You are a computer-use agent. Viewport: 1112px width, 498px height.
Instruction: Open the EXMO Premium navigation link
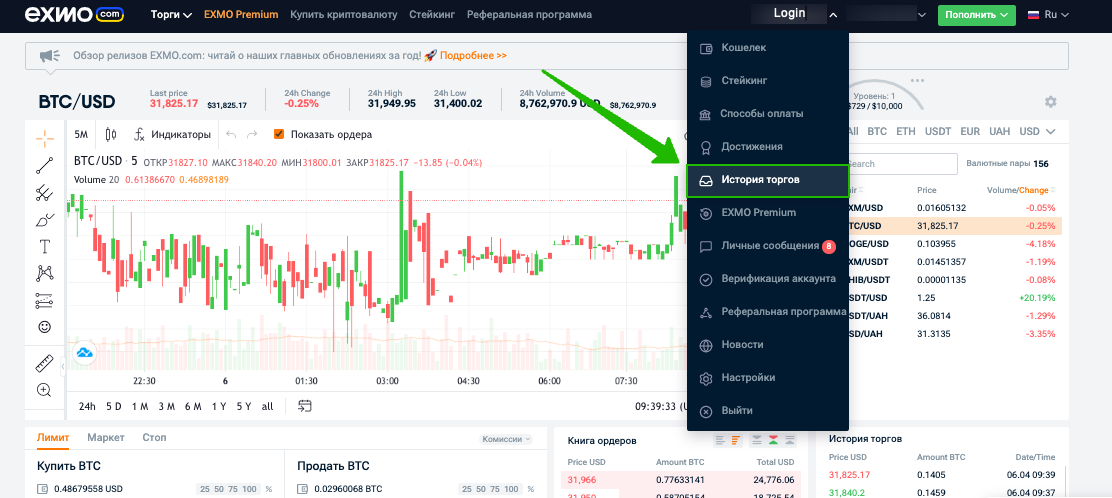tap(240, 14)
